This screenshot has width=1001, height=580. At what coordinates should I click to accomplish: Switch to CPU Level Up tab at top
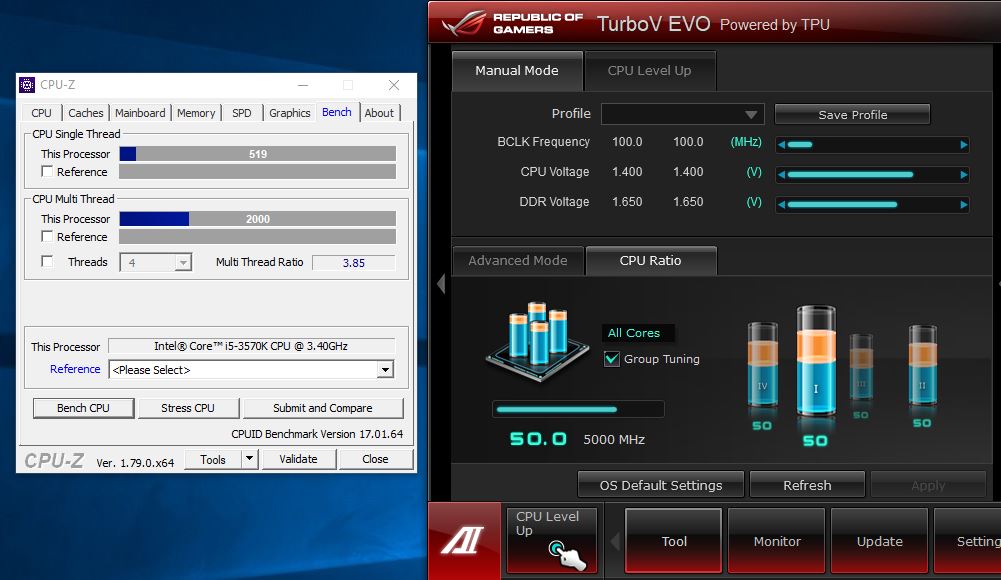click(650, 71)
